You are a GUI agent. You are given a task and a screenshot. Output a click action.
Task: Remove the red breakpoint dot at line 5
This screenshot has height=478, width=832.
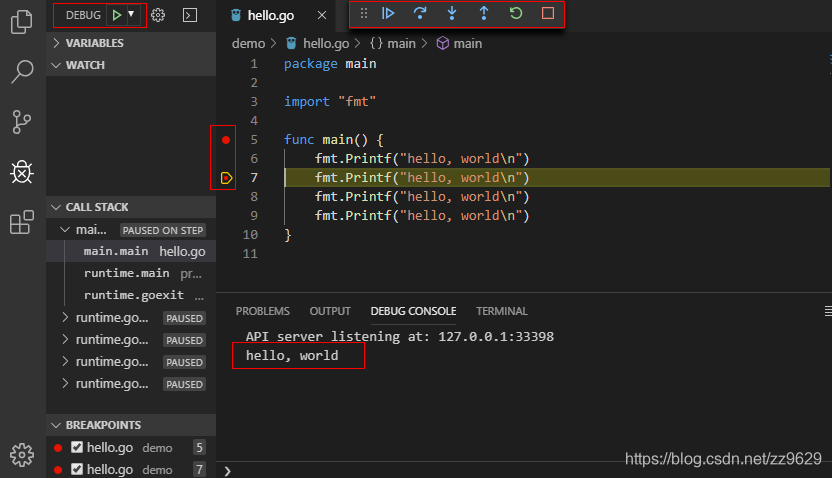tap(226, 140)
